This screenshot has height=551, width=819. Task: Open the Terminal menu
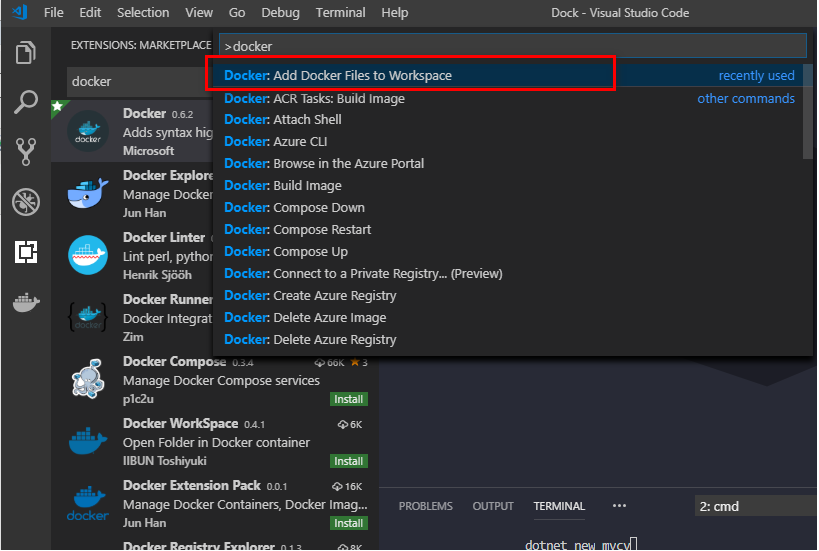pos(341,13)
